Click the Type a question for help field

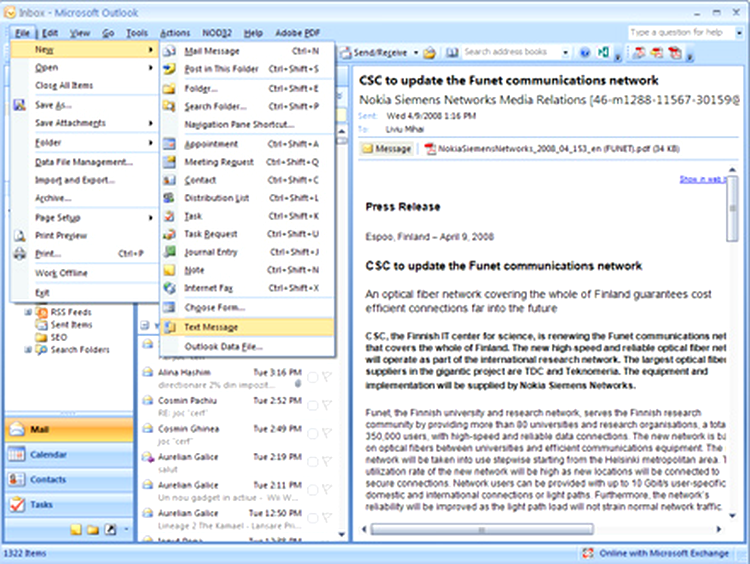pos(681,33)
